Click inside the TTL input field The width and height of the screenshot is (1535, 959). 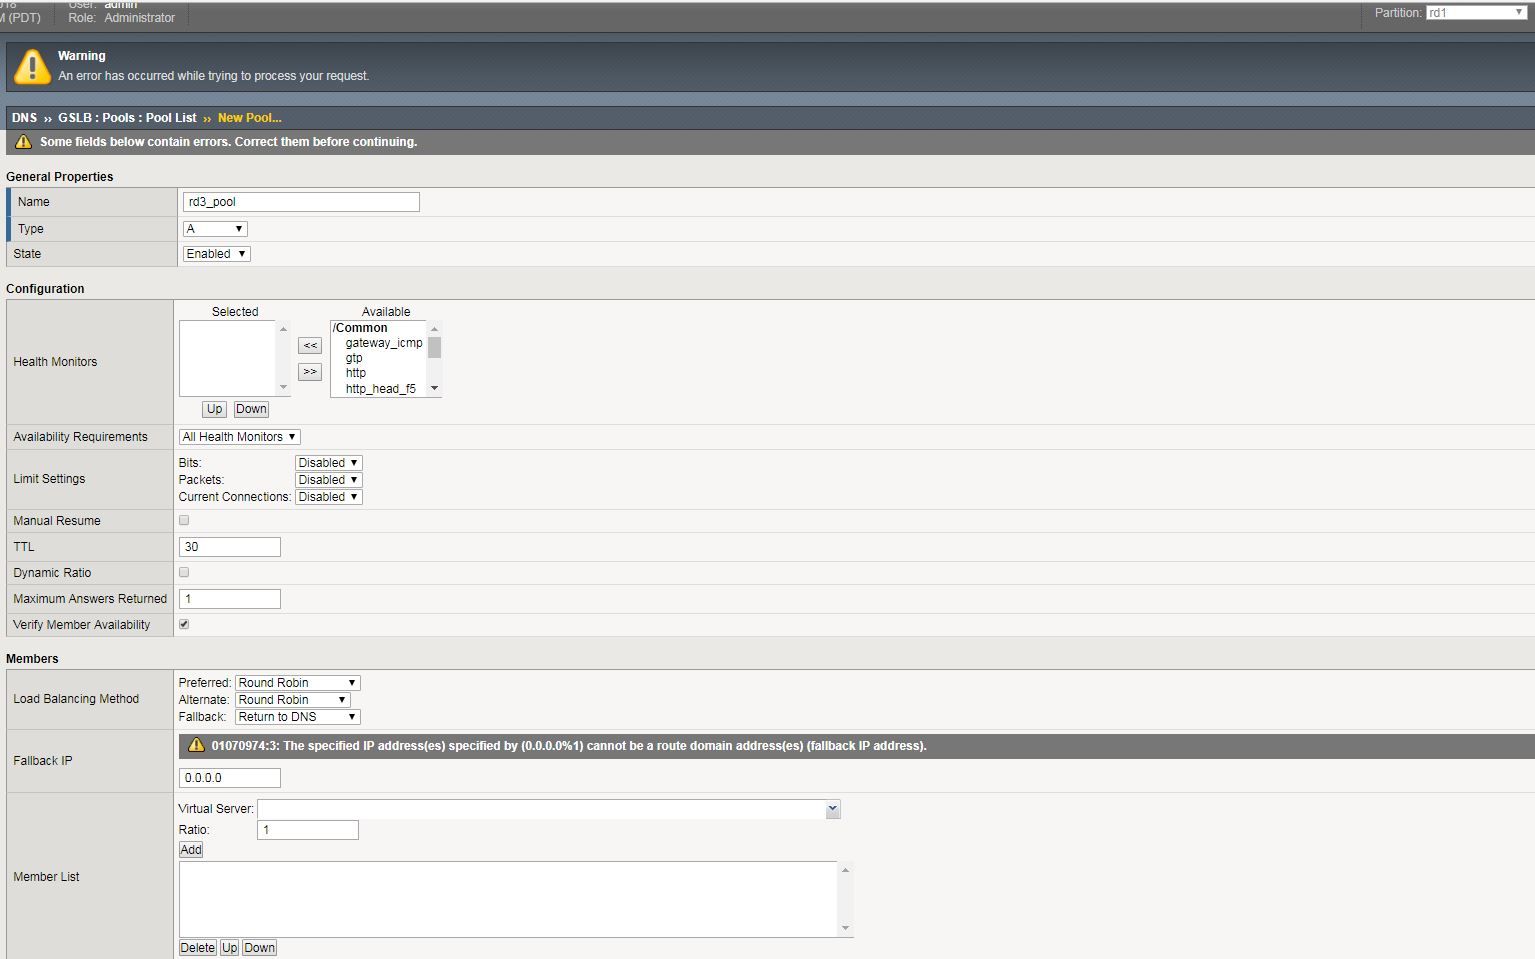[x=228, y=546]
